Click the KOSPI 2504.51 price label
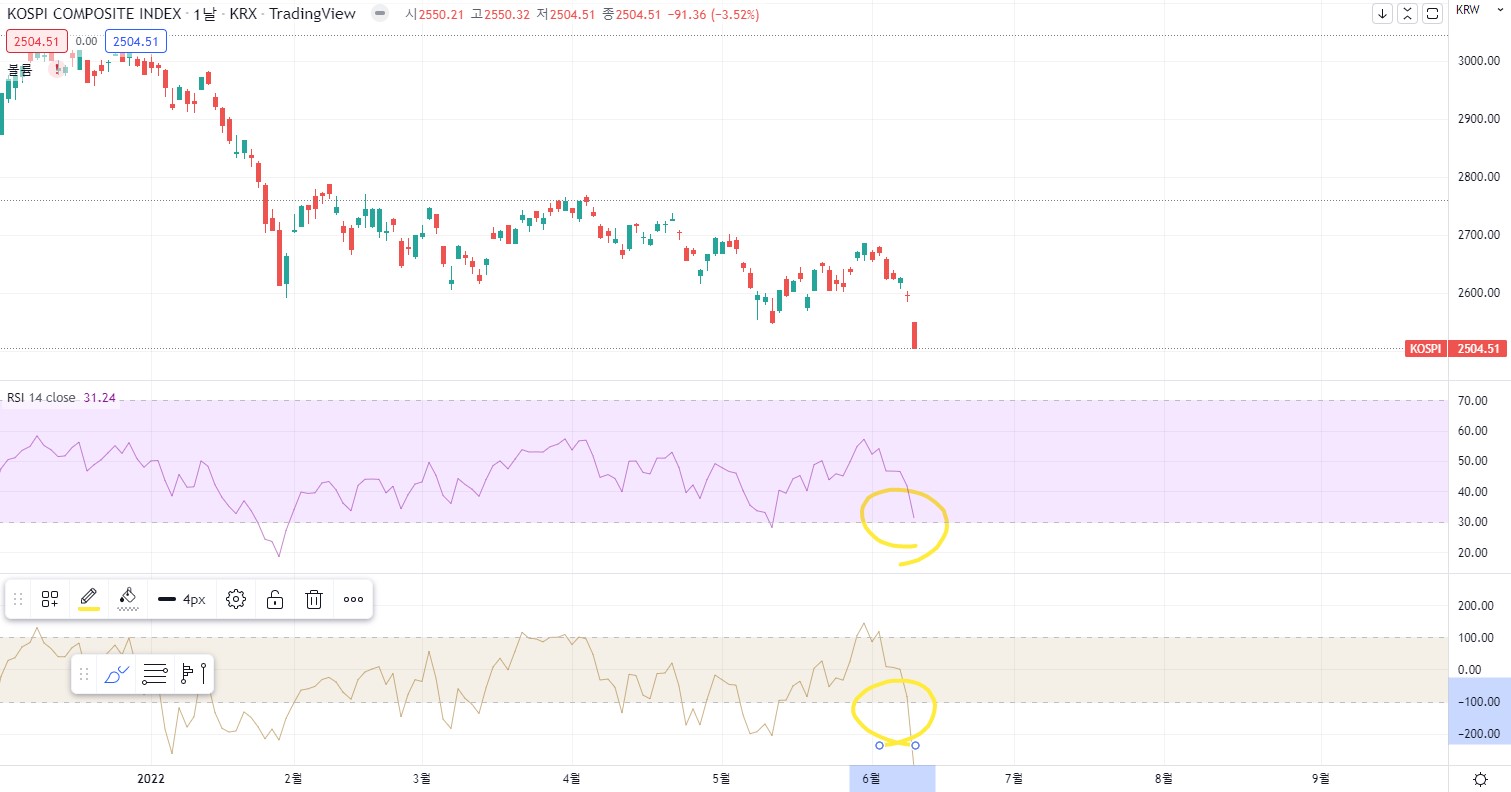The image size is (1511, 792). [1455, 349]
